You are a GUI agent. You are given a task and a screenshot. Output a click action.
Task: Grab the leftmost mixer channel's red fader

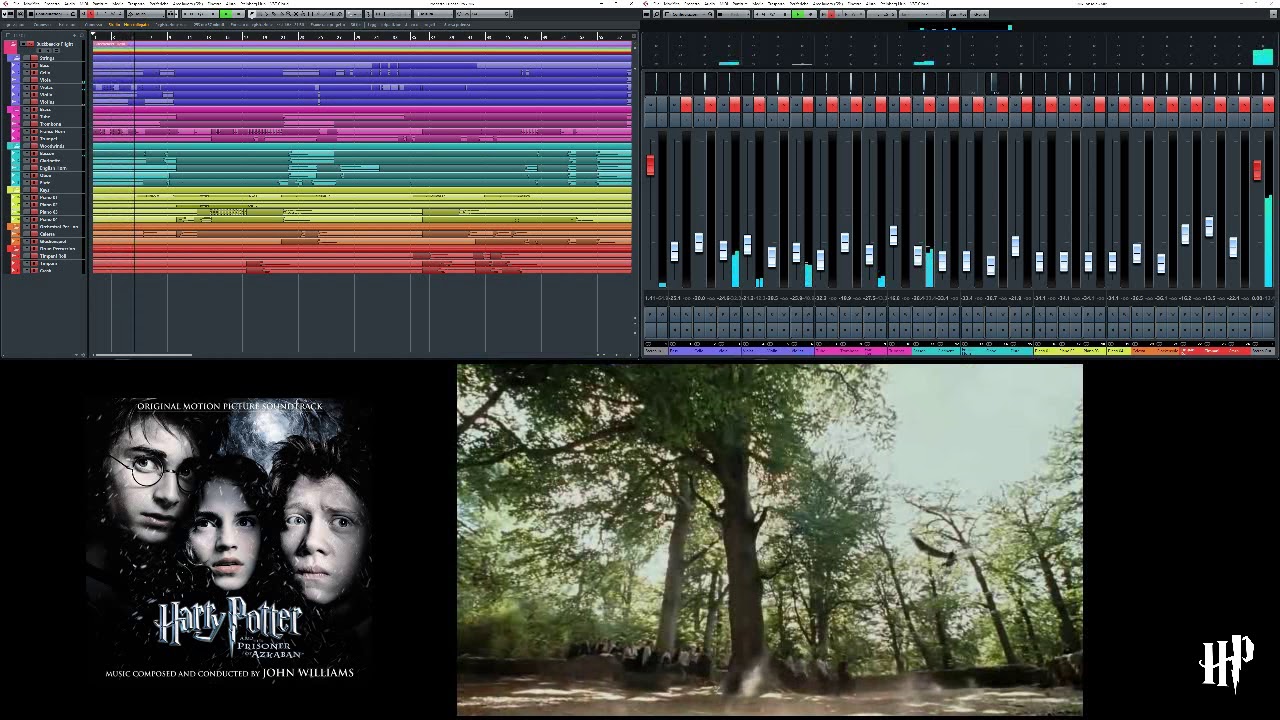(x=651, y=165)
